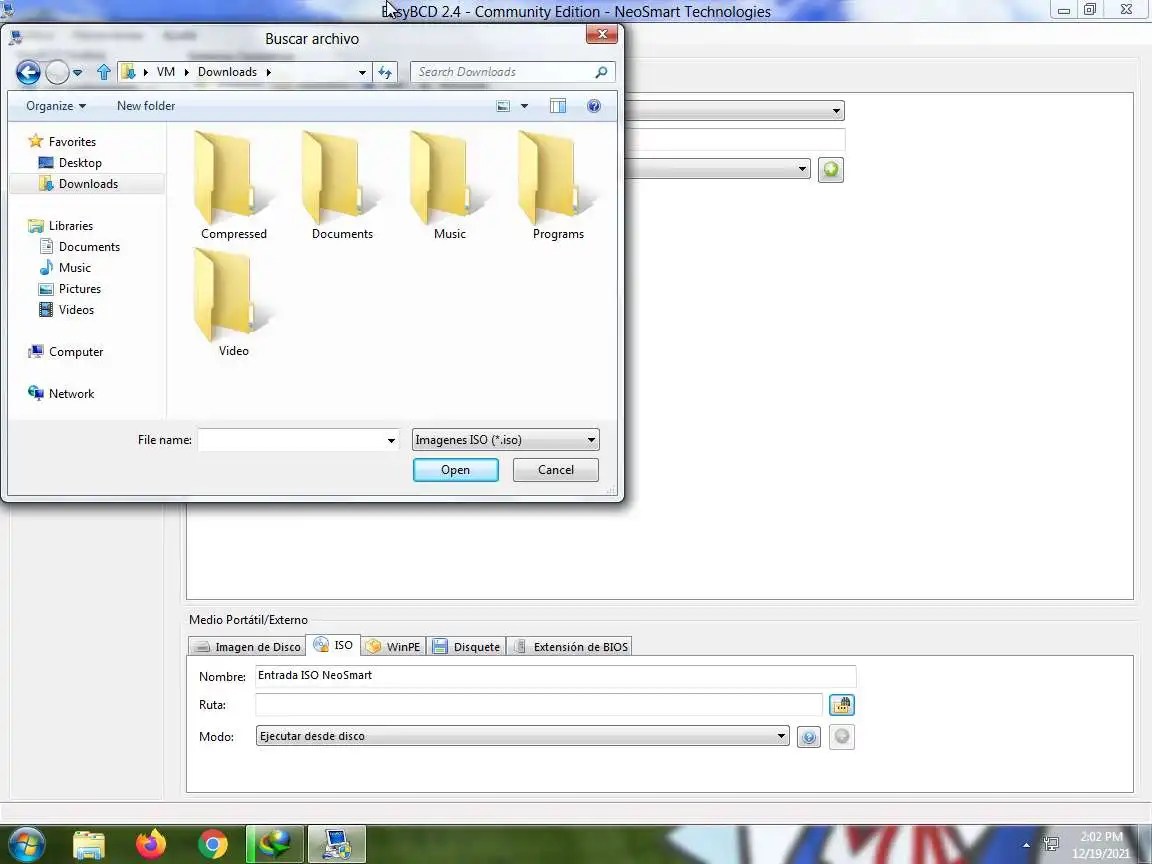Click the Change your view icon
Viewport: 1152px width, 864px height.
click(x=503, y=106)
